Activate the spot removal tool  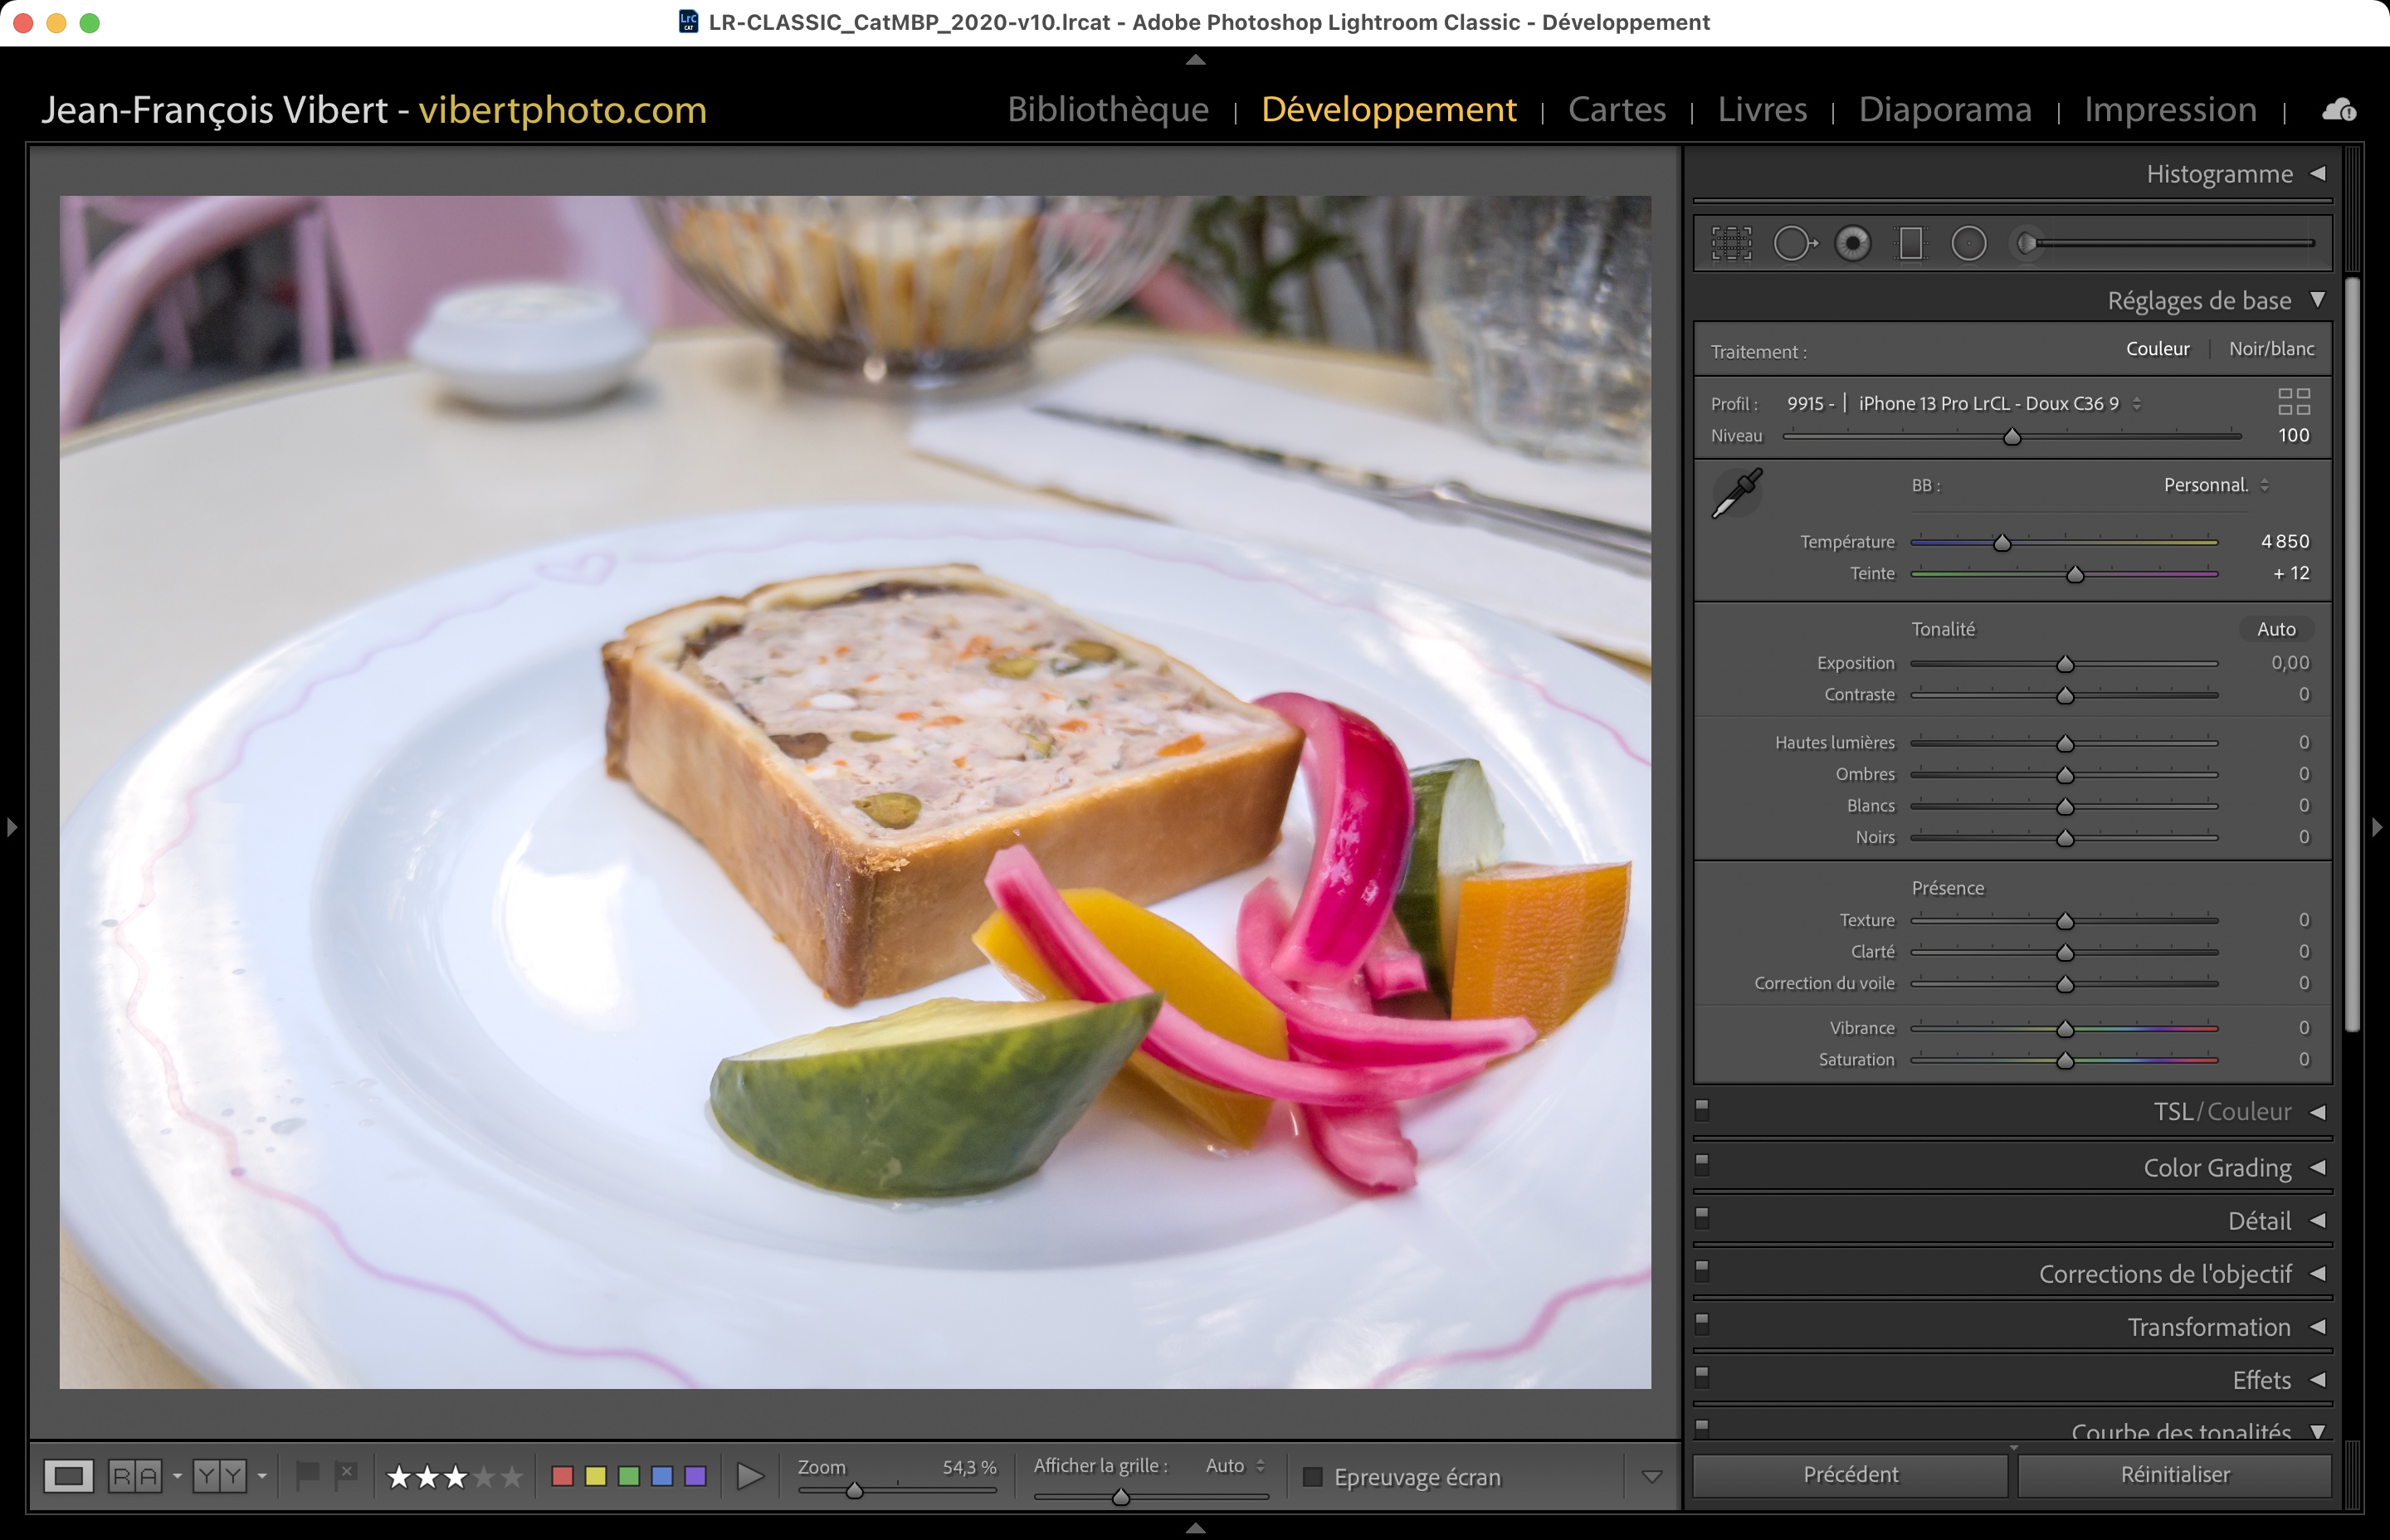1793,243
